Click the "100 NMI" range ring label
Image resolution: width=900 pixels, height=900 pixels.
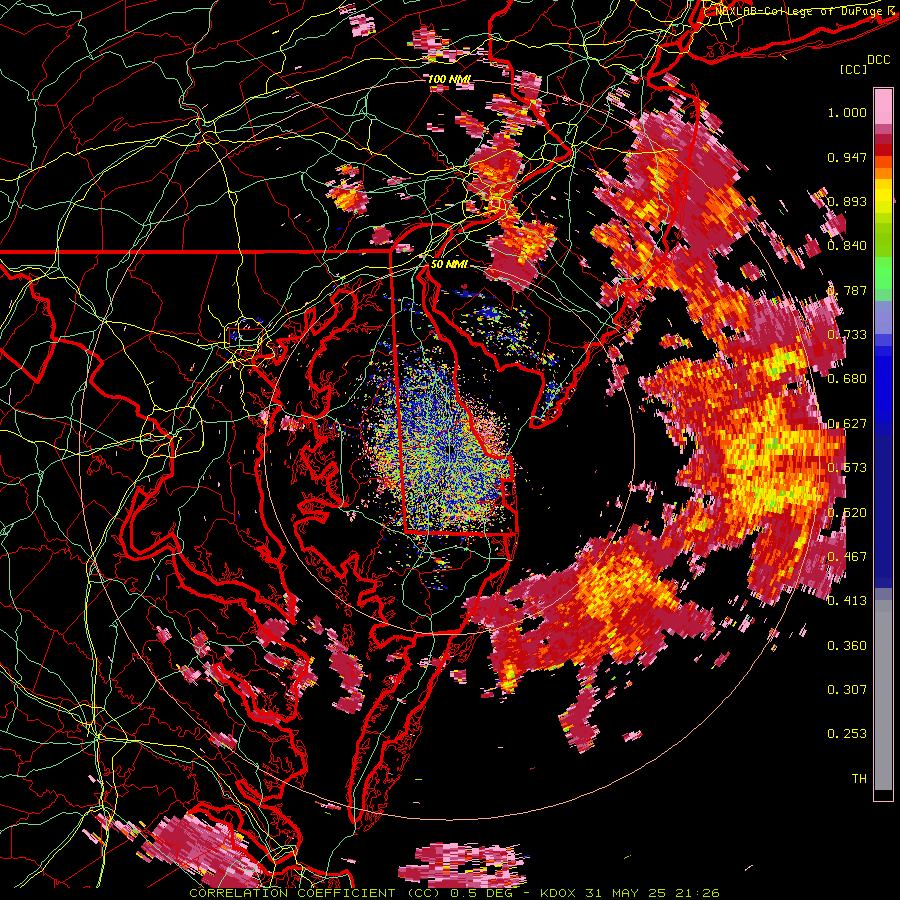coord(449,79)
